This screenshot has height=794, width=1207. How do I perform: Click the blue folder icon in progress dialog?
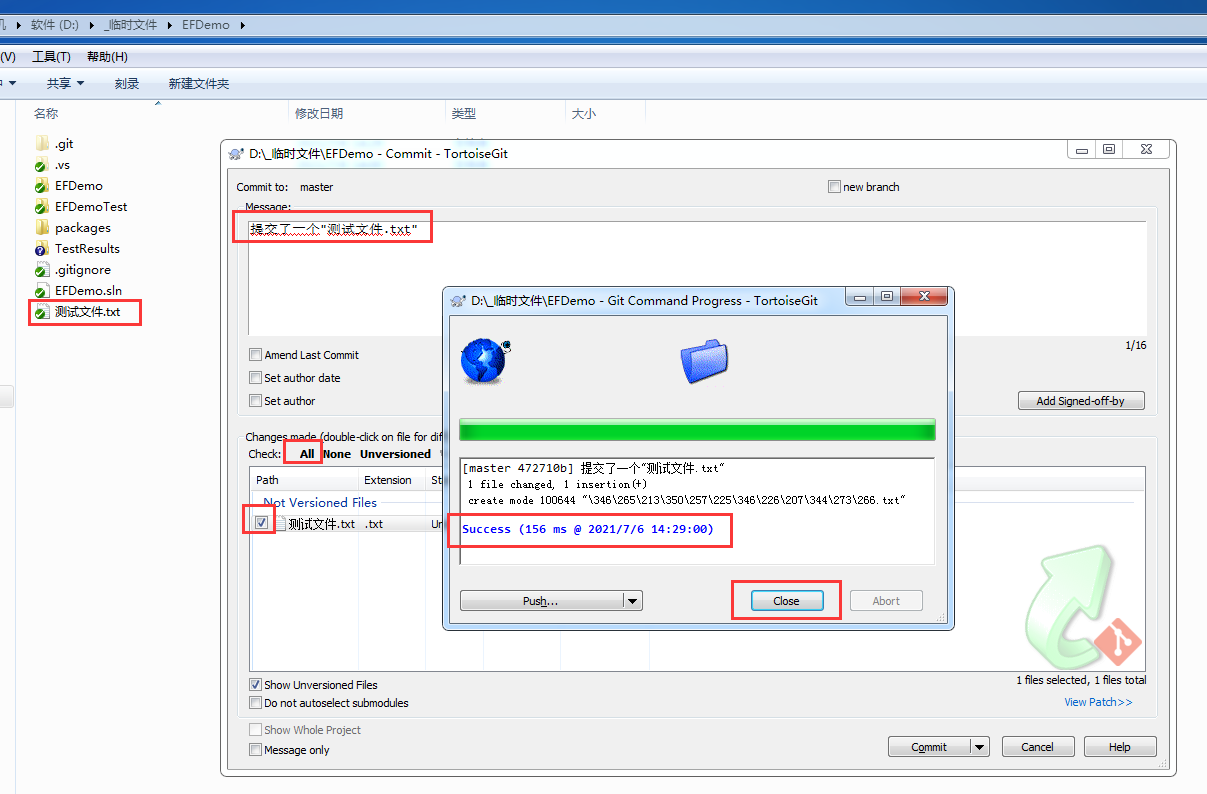tap(704, 361)
